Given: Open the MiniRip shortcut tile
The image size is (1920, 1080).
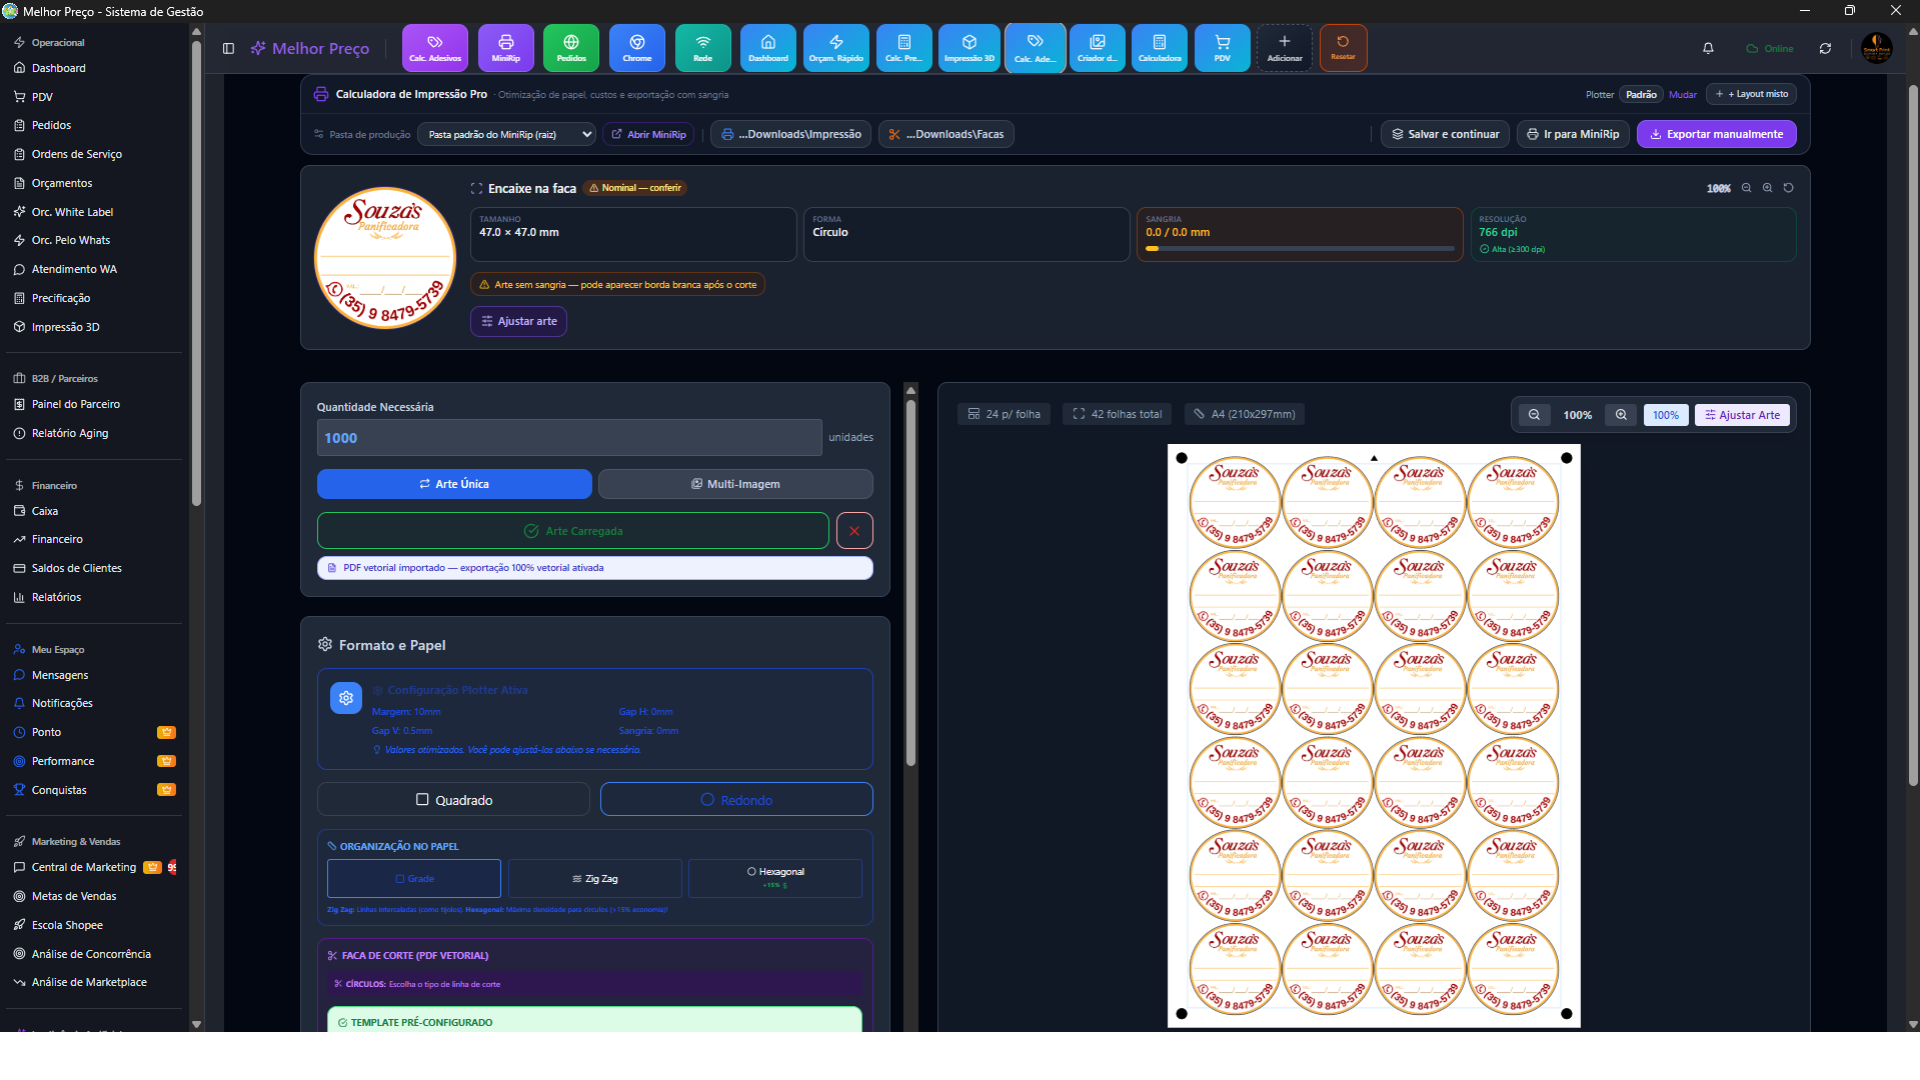Looking at the screenshot, I should (x=506, y=48).
